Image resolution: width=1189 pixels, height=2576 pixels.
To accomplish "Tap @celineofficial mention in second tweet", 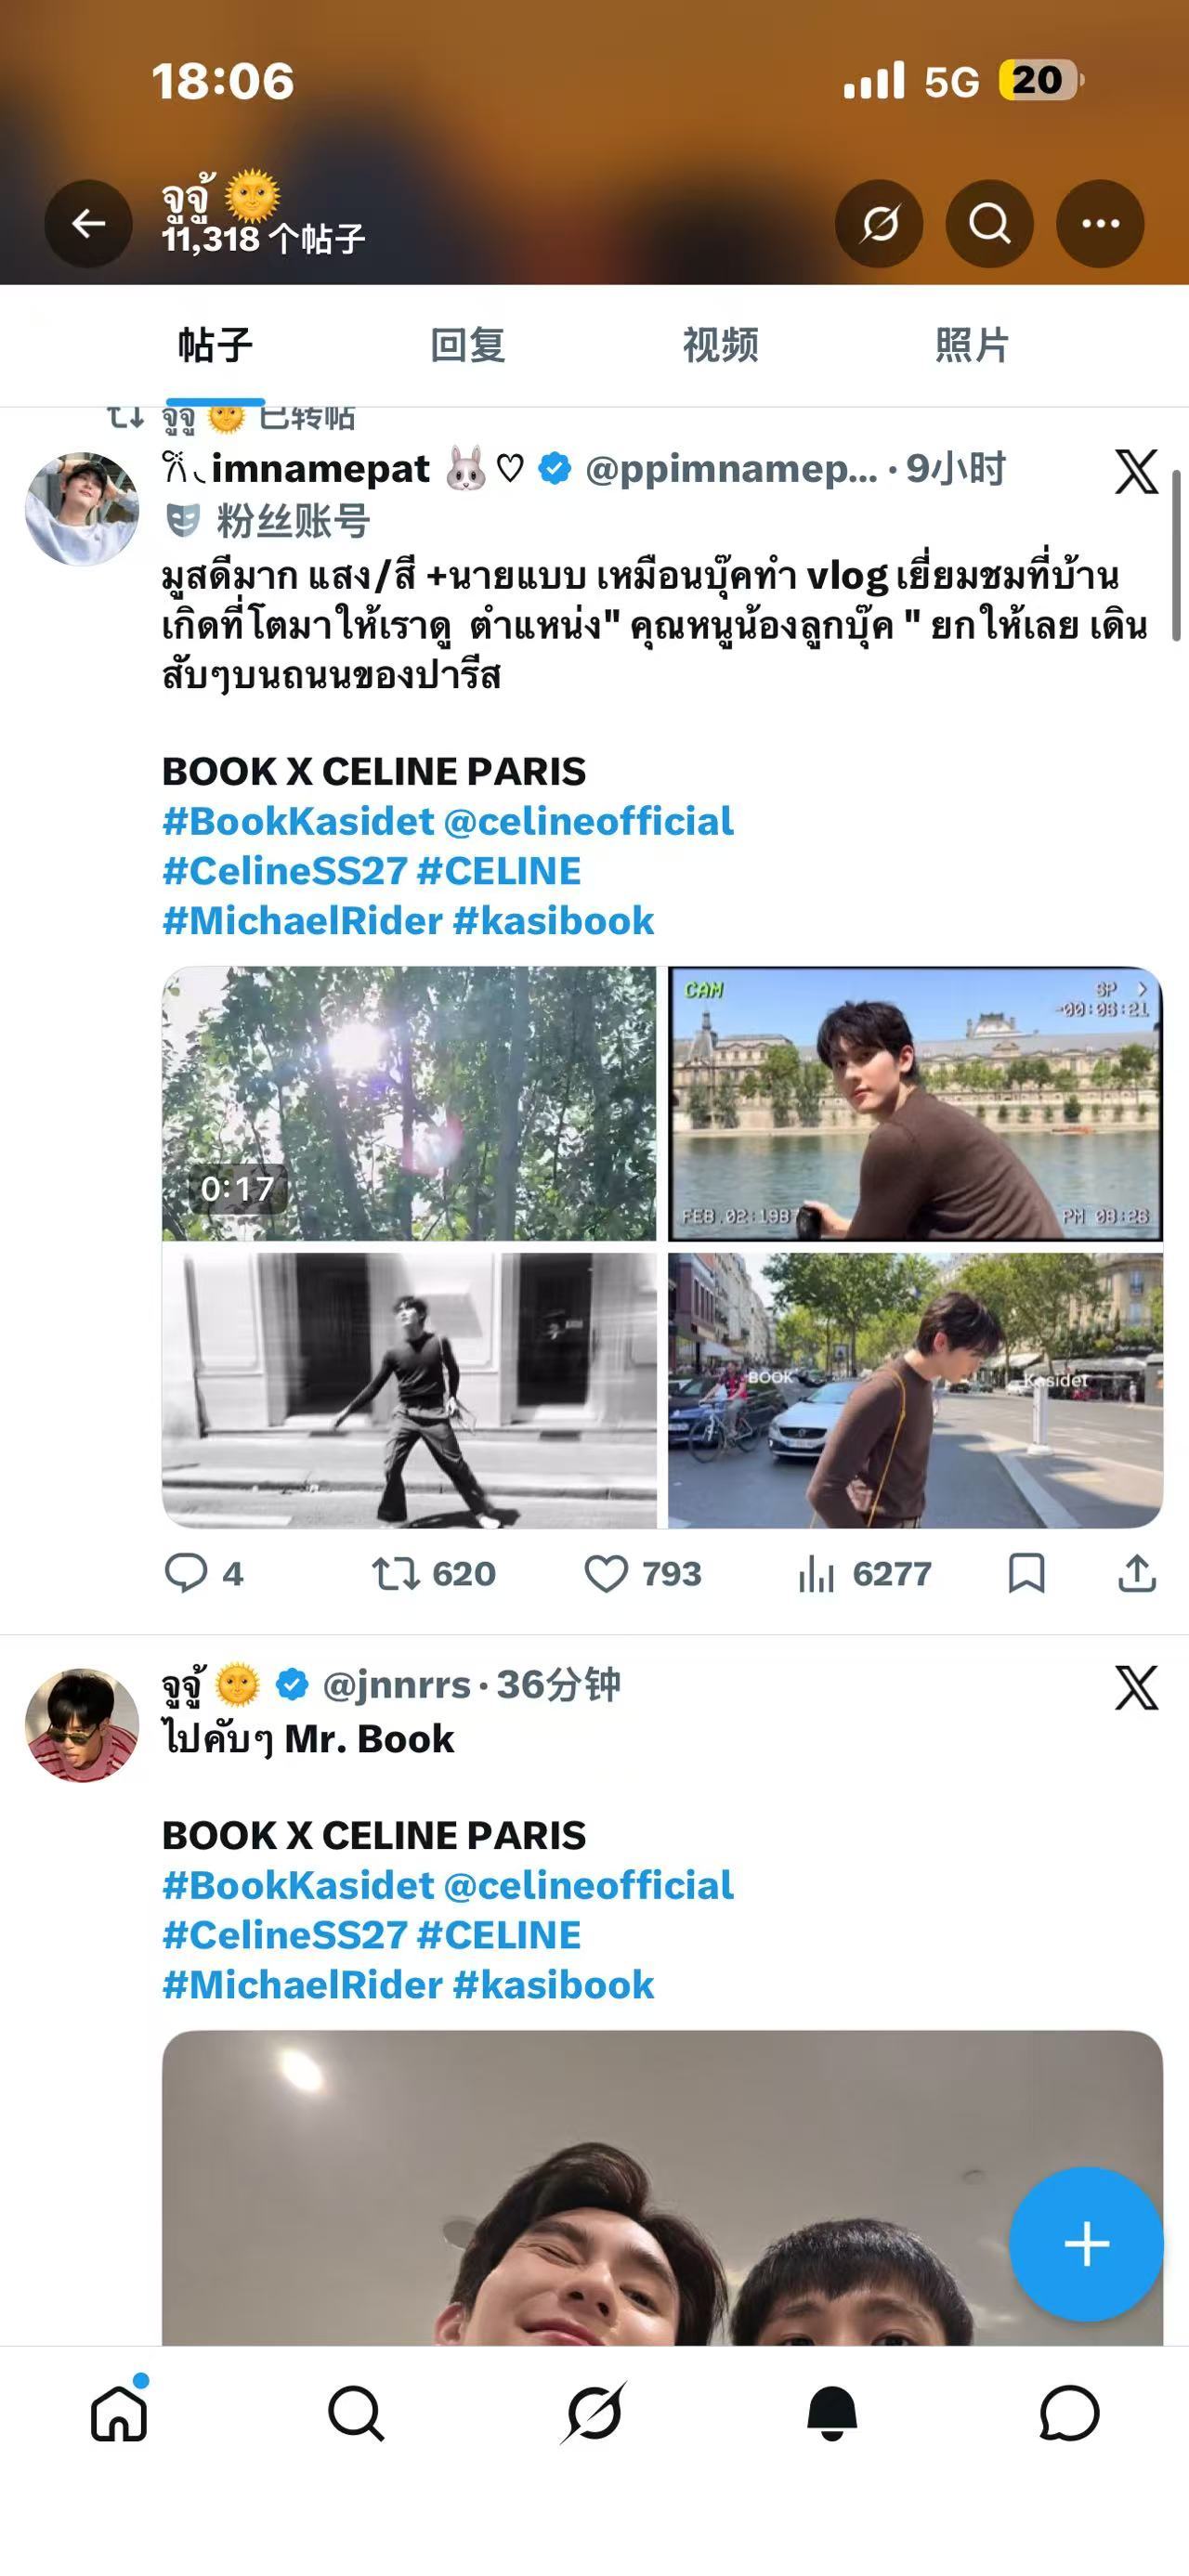I will coord(588,1885).
